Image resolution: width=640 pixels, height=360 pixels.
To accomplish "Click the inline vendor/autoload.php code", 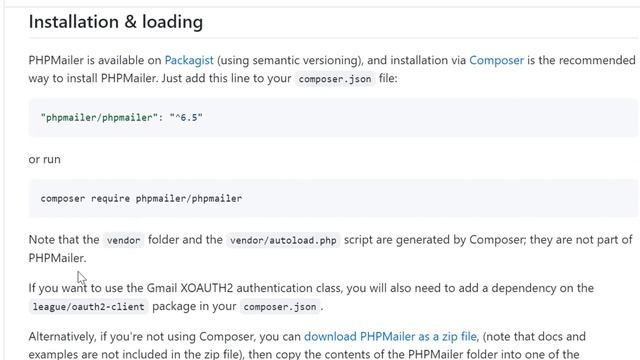I will click(283, 240).
